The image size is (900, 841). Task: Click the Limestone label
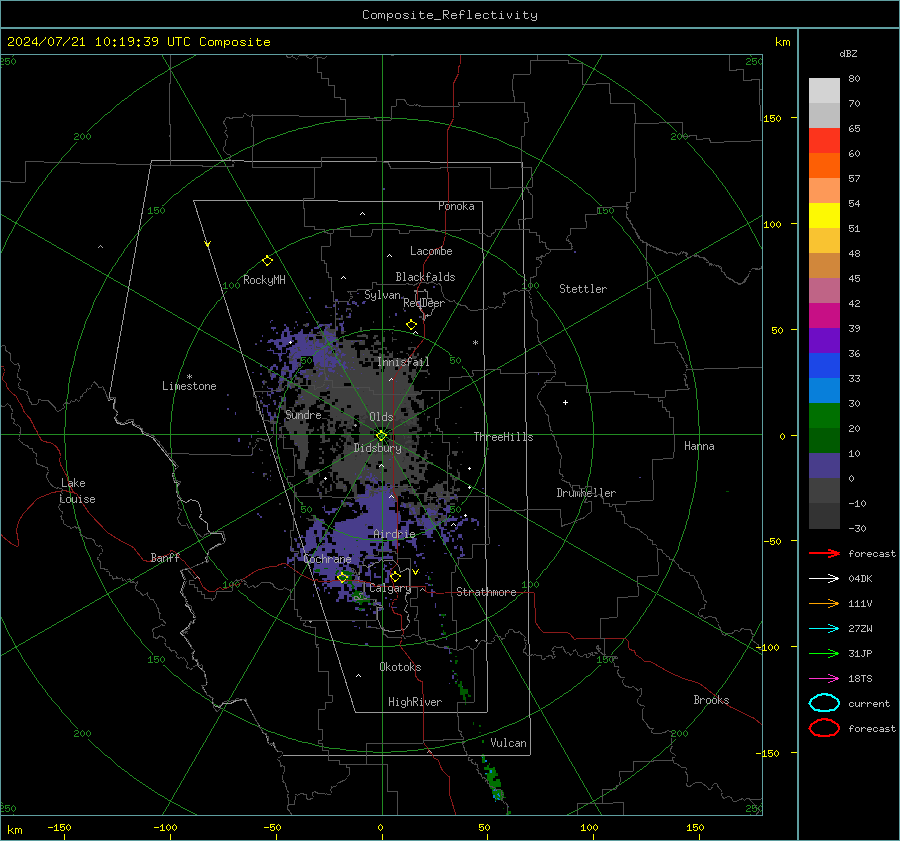point(189,386)
